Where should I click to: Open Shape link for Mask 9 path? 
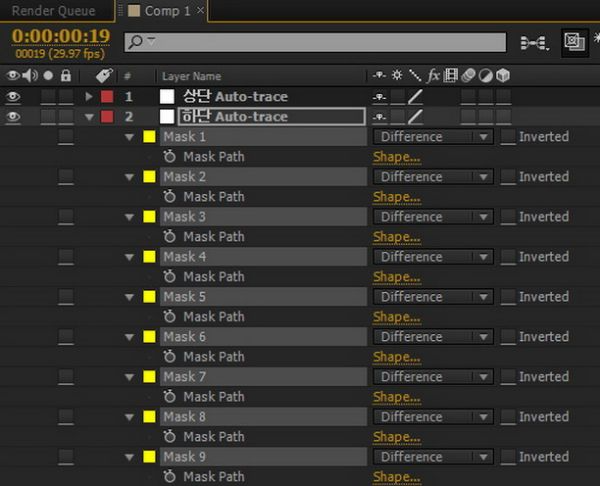click(x=397, y=477)
